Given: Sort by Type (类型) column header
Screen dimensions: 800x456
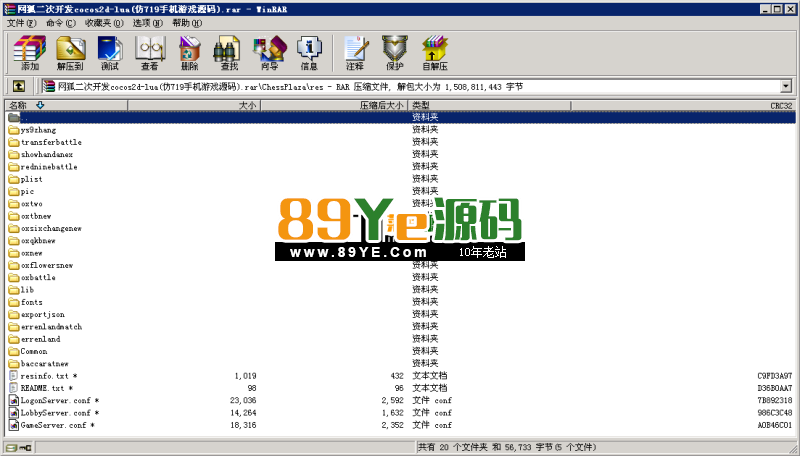Looking at the screenshot, I should click(489, 105).
